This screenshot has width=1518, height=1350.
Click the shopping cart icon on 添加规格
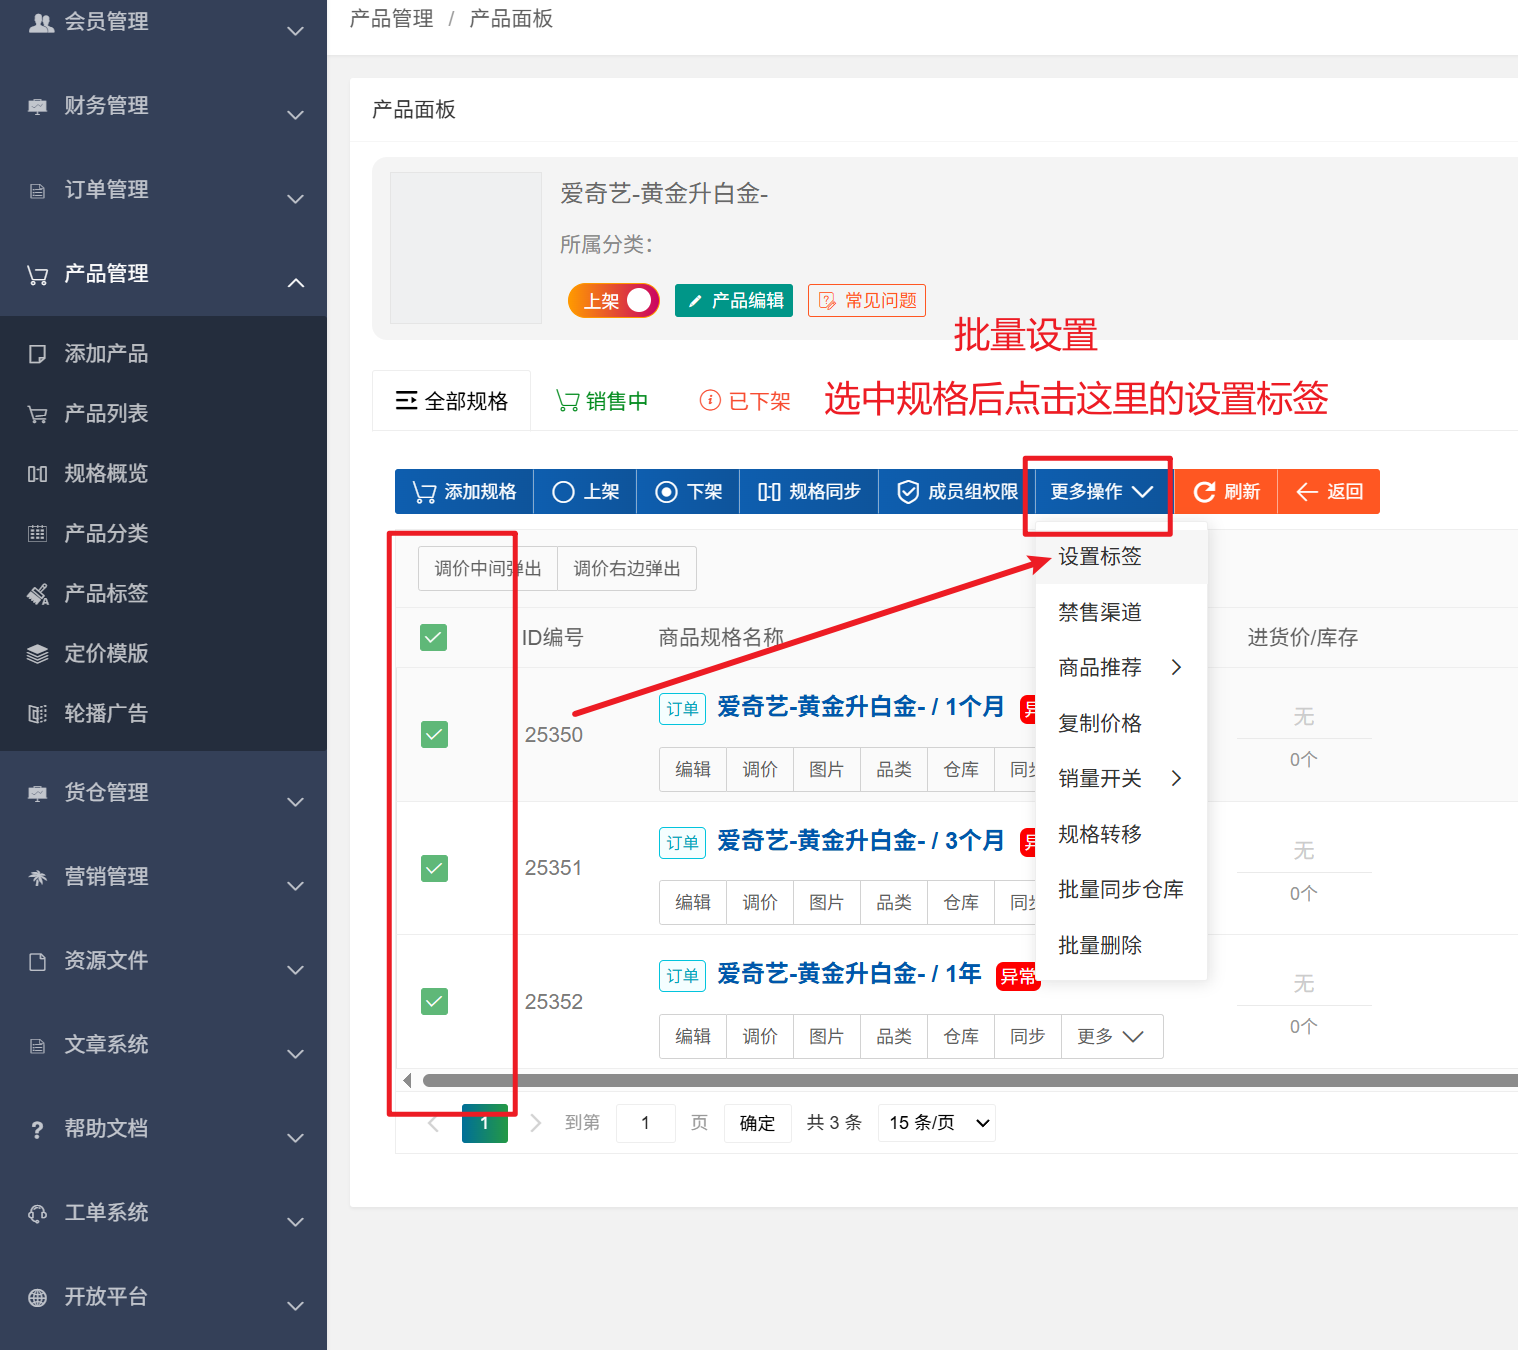(424, 492)
